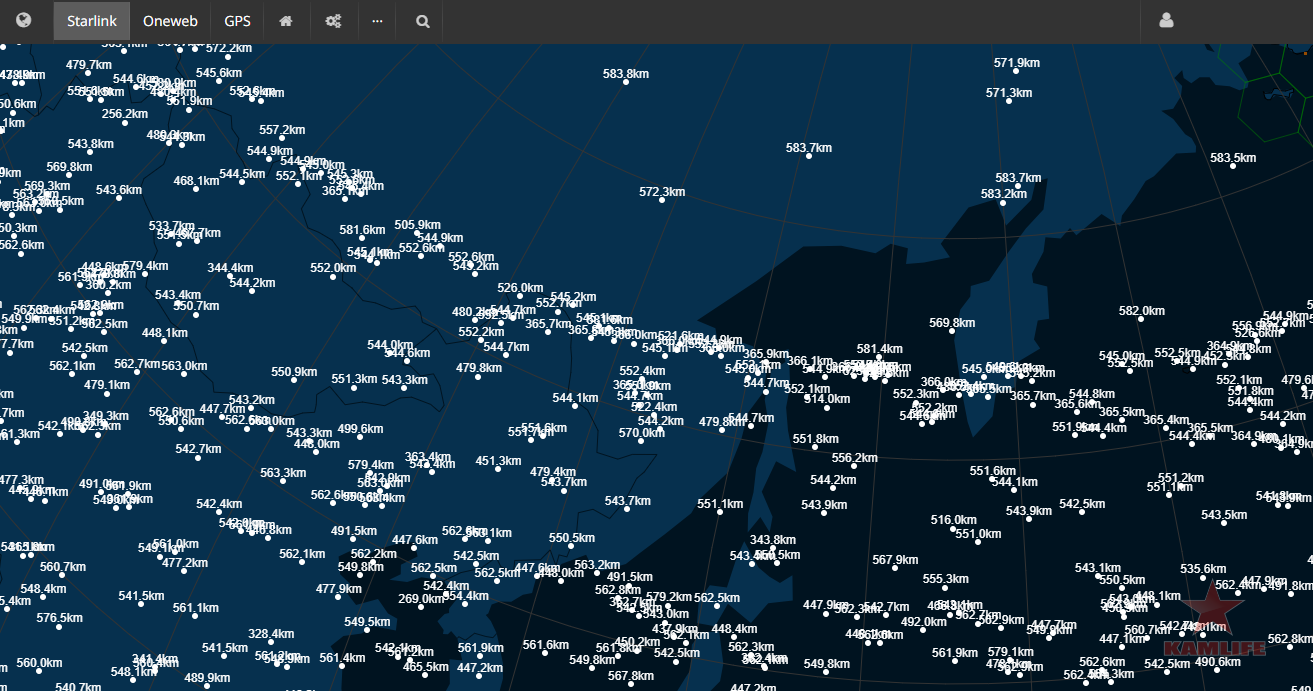Select satellite labeled 550.9km
1313x691 pixels.
pos(294,372)
